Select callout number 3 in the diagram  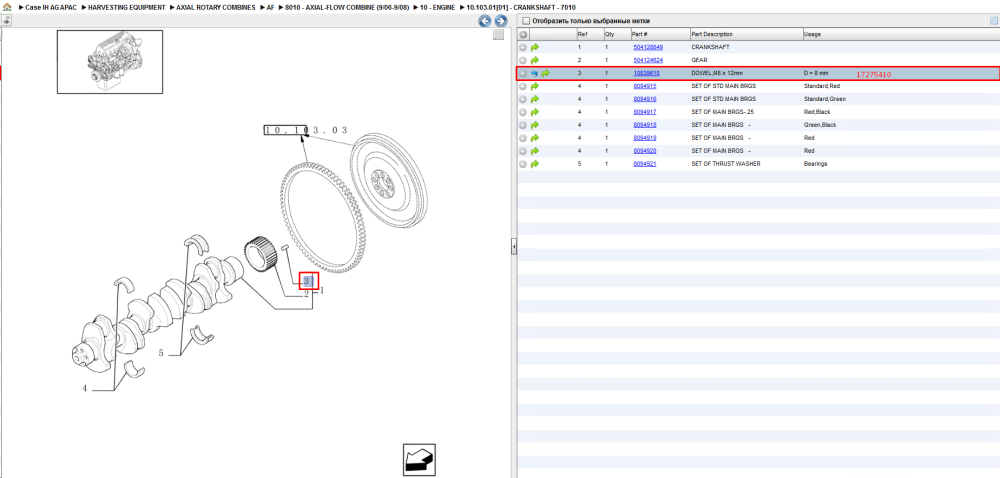coord(308,280)
